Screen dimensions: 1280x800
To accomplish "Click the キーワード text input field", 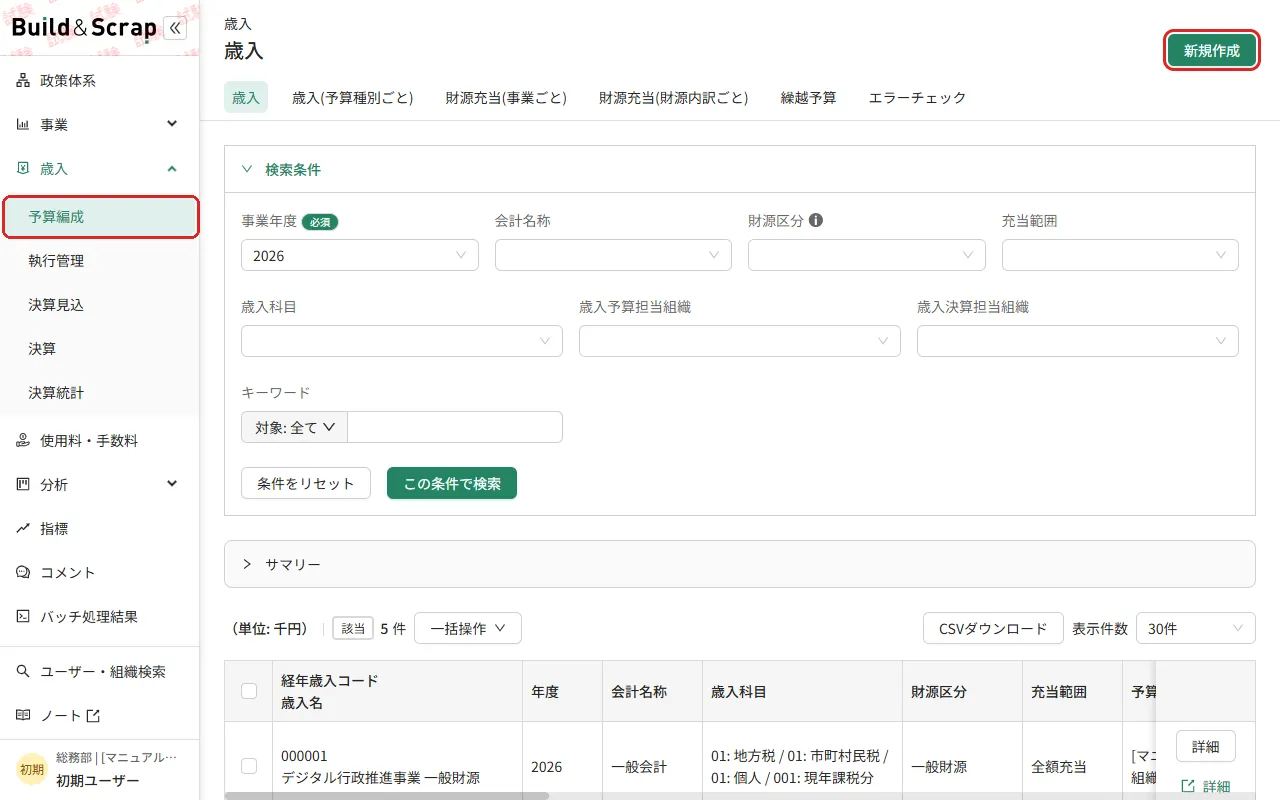I will (x=455, y=427).
